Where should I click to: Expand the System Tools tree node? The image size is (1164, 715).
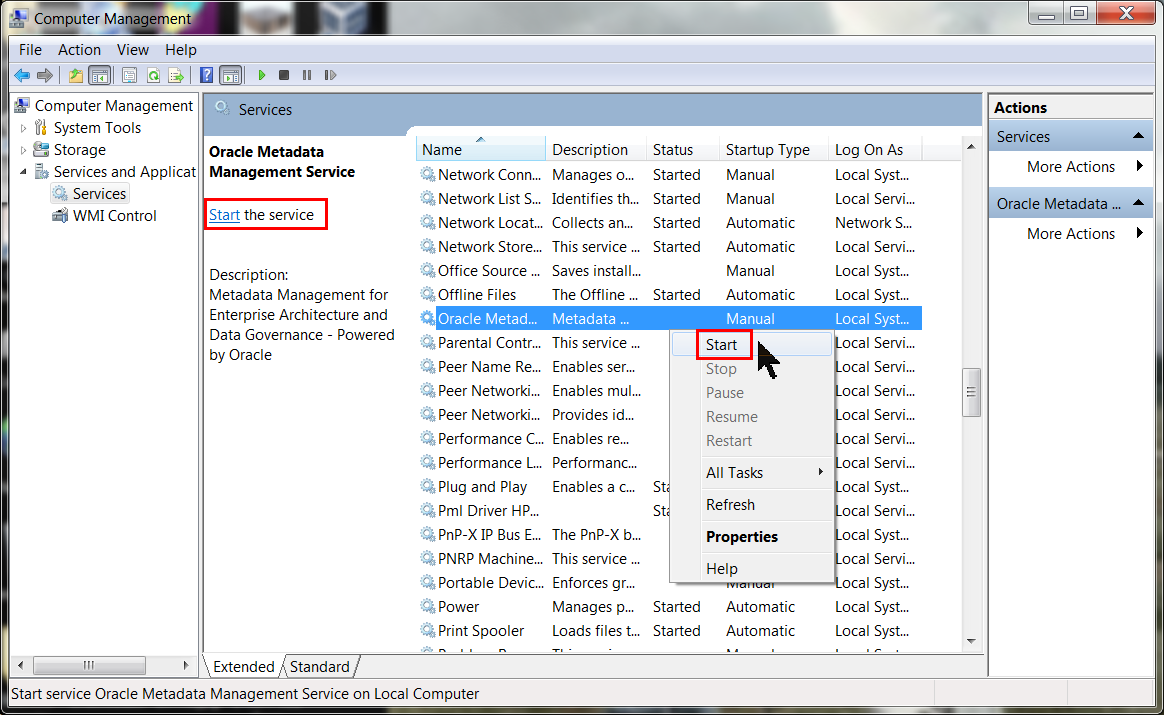(22, 127)
